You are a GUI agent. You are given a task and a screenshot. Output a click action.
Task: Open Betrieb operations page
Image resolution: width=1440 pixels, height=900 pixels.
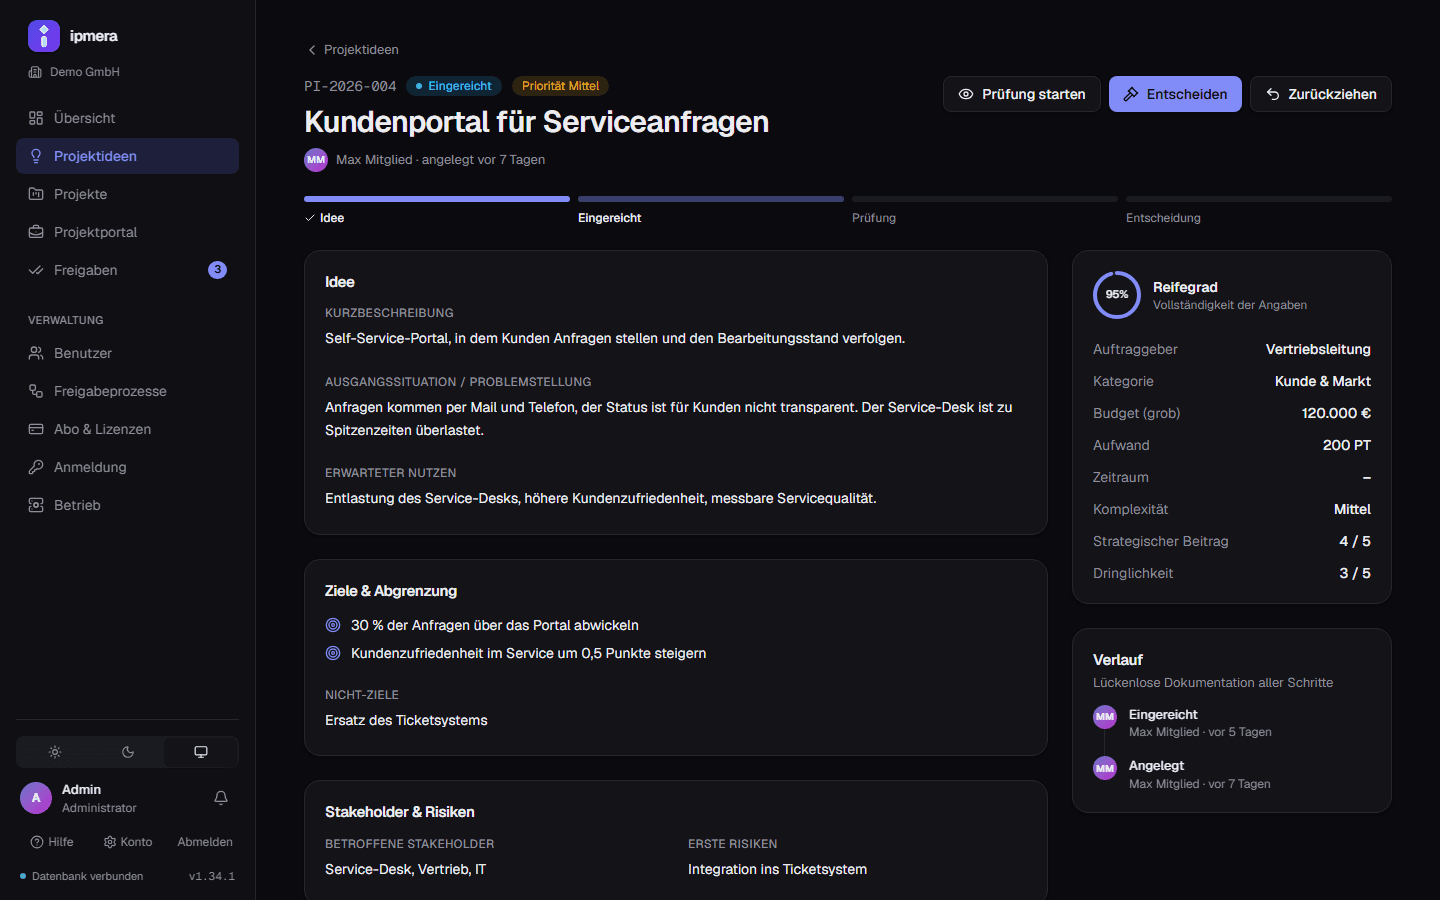point(127,505)
